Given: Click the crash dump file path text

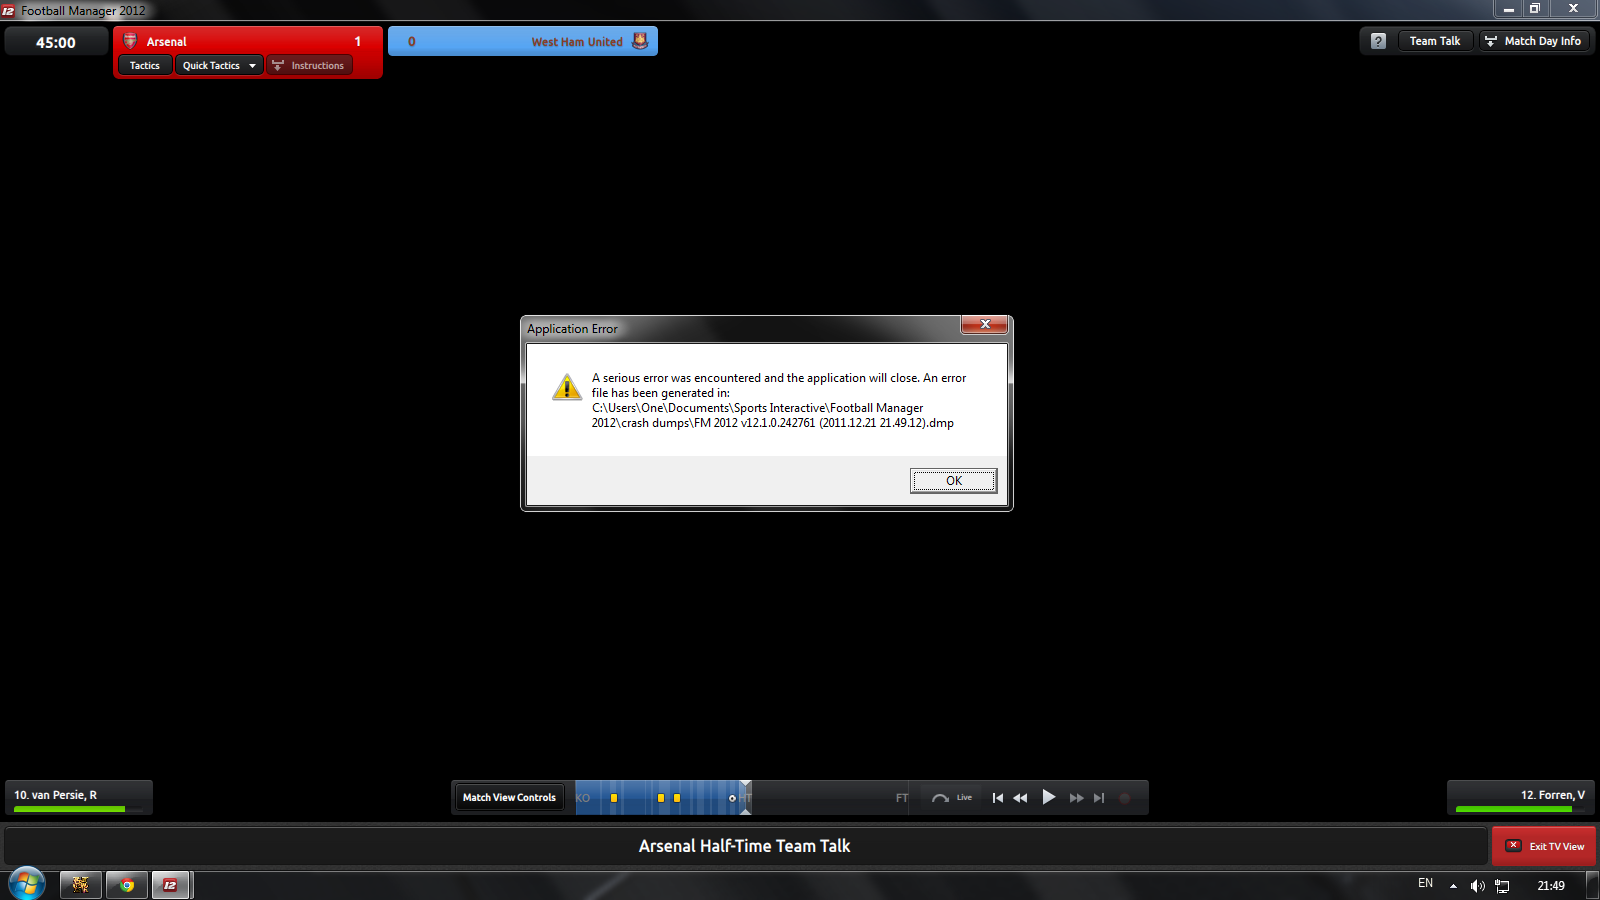Looking at the screenshot, I should [772, 415].
